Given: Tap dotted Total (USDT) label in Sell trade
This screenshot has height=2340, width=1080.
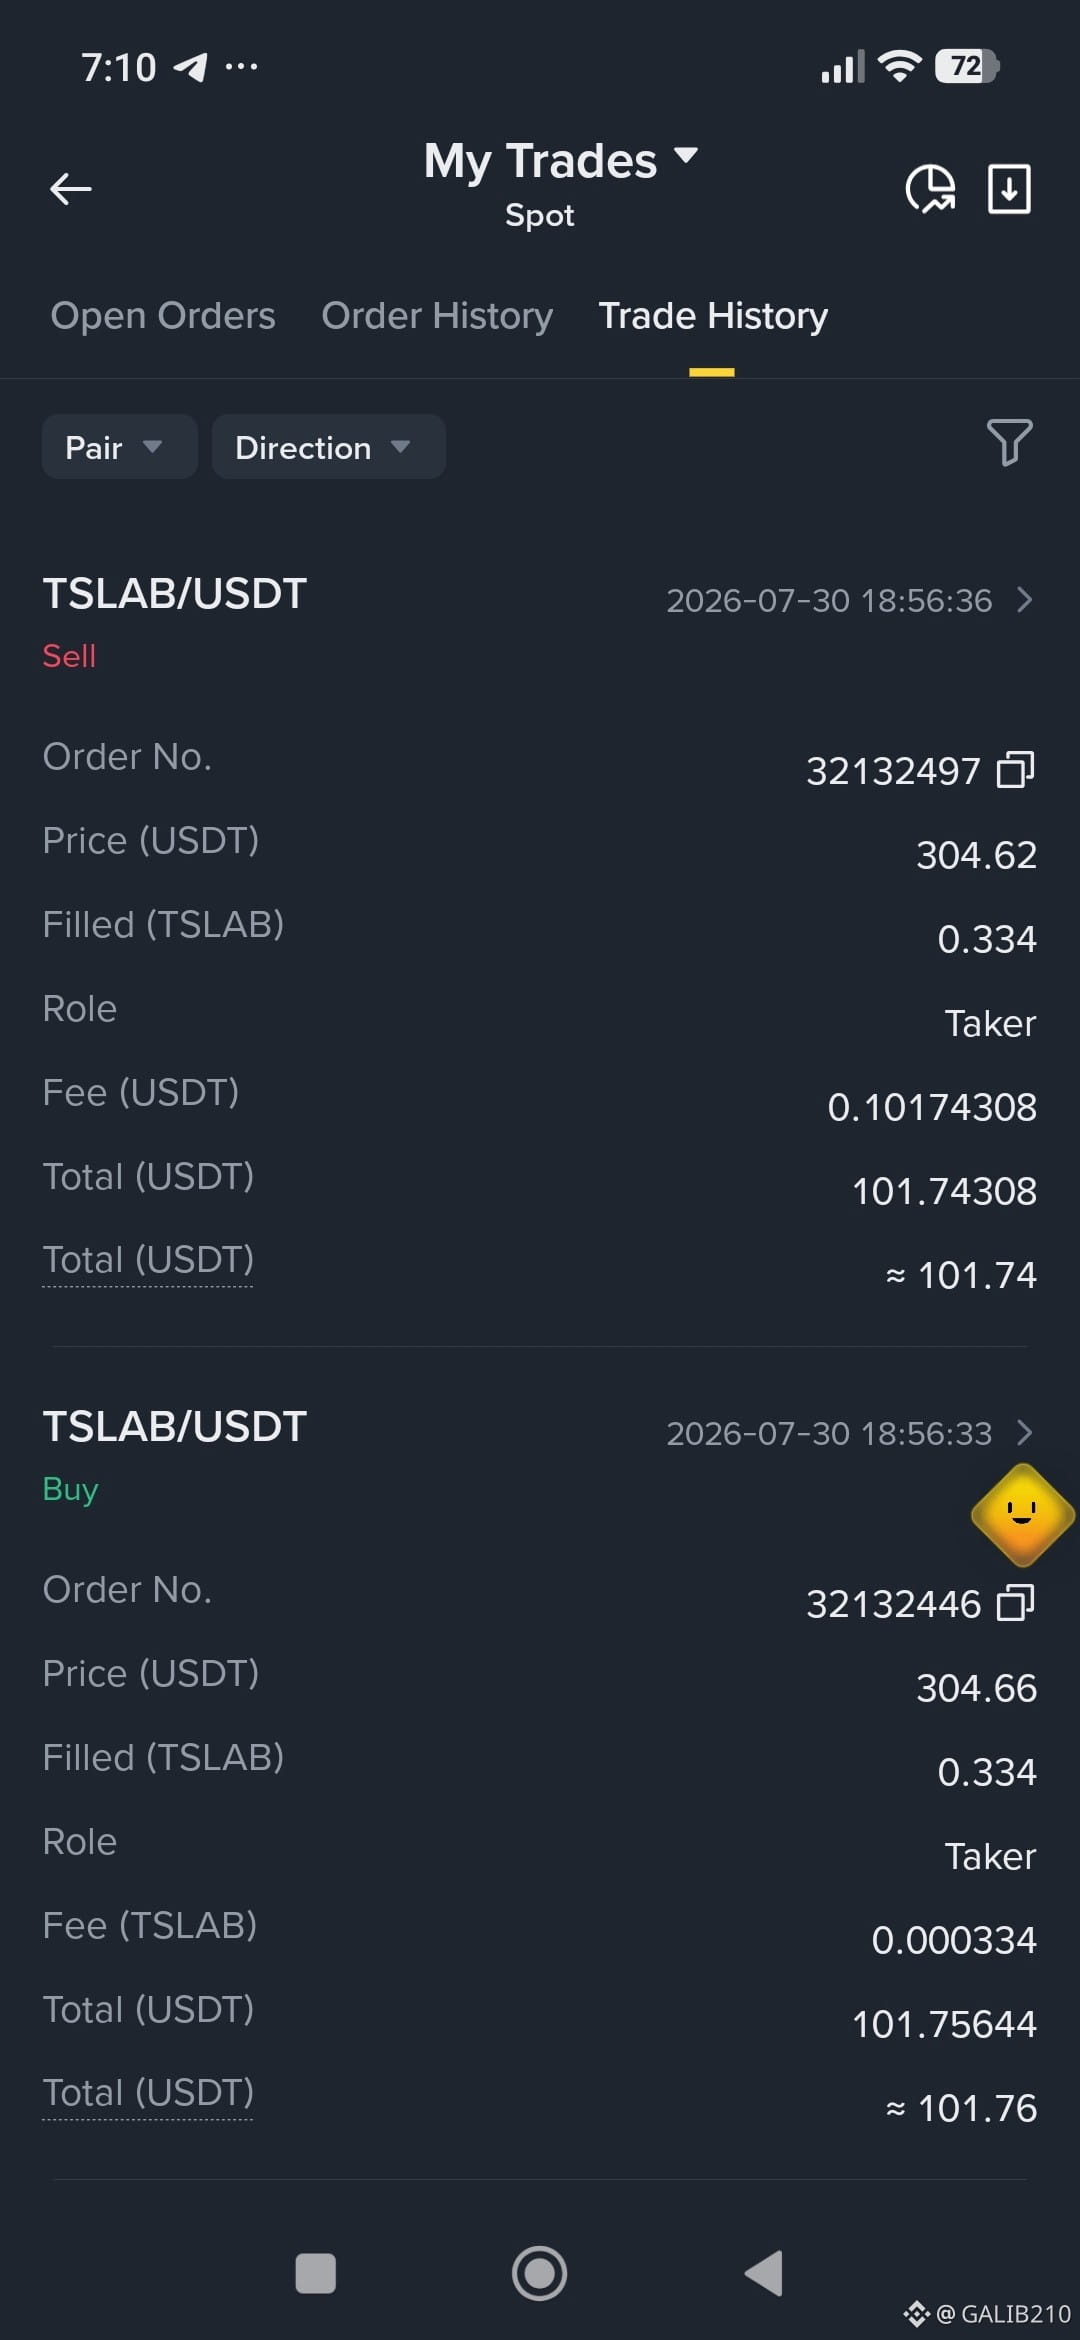Looking at the screenshot, I should [x=148, y=1260].
